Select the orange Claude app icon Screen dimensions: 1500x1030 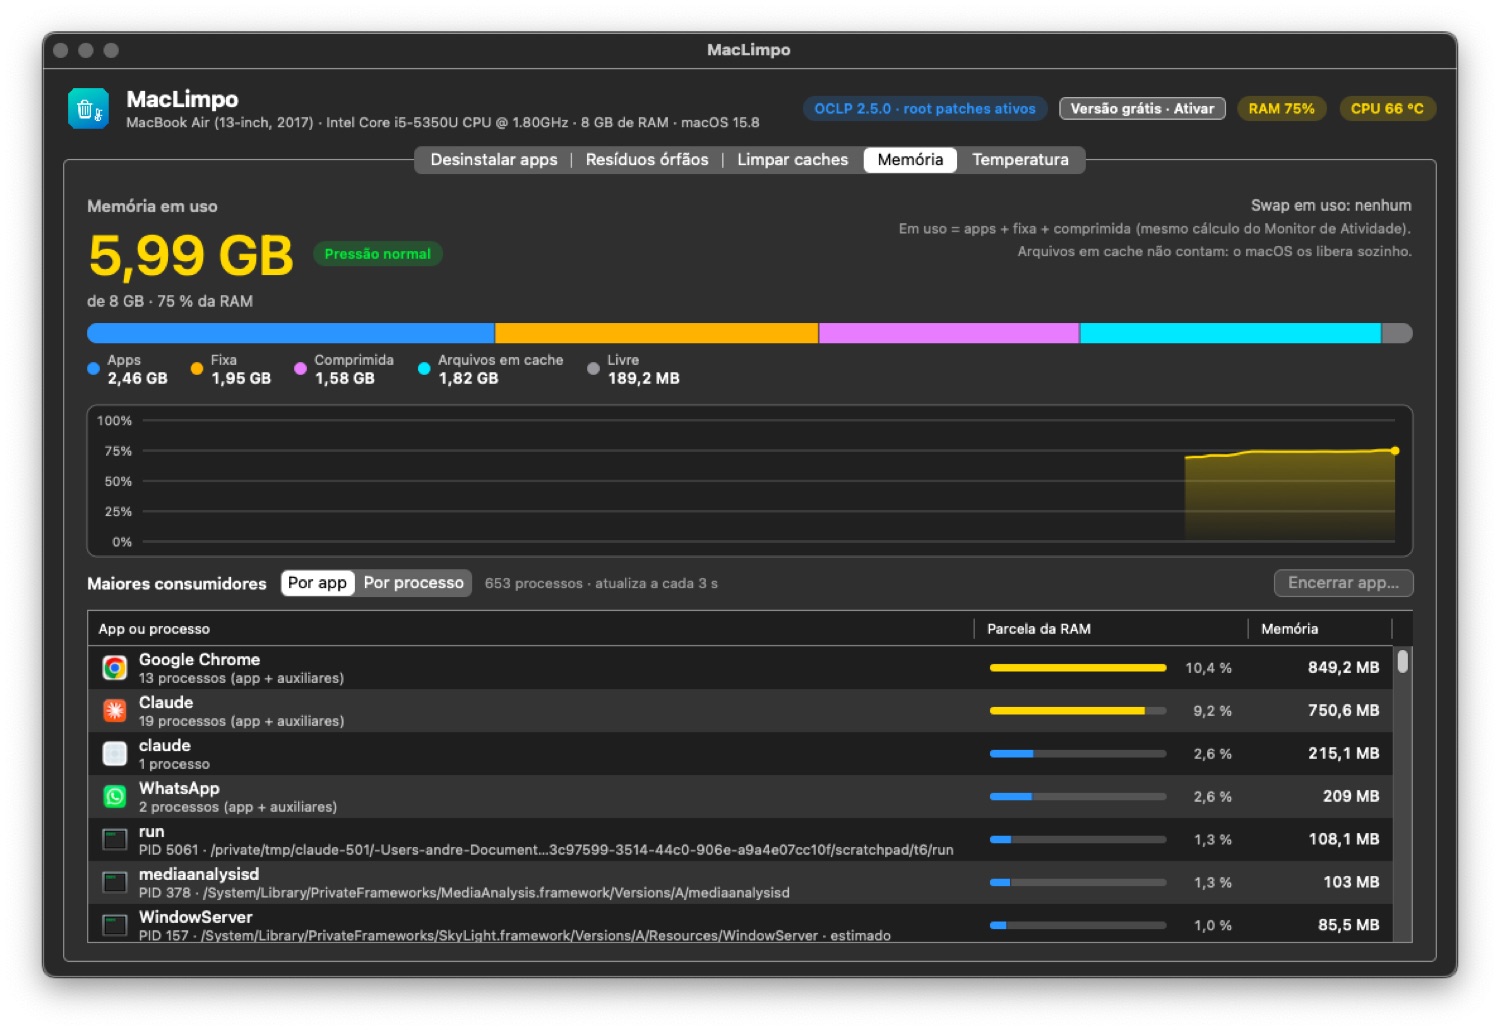[x=115, y=711]
